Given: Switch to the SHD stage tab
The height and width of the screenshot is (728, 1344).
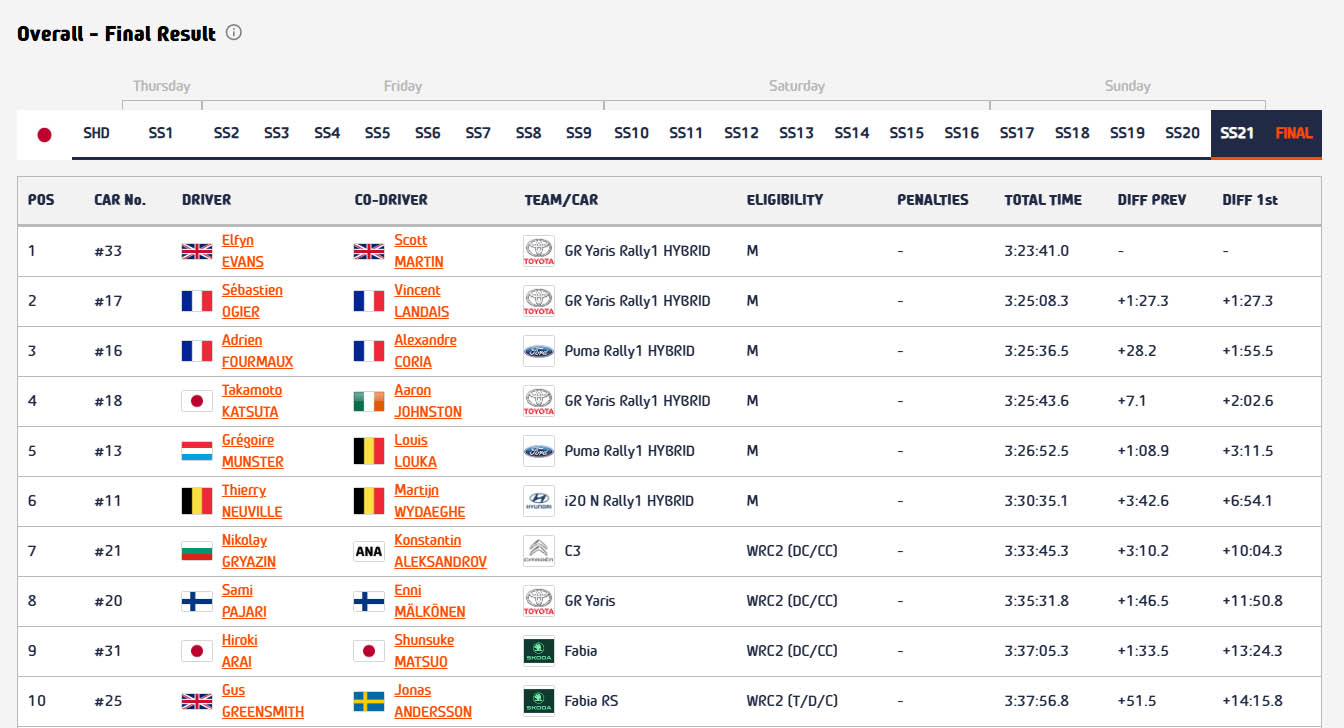Looking at the screenshot, I should [x=97, y=133].
